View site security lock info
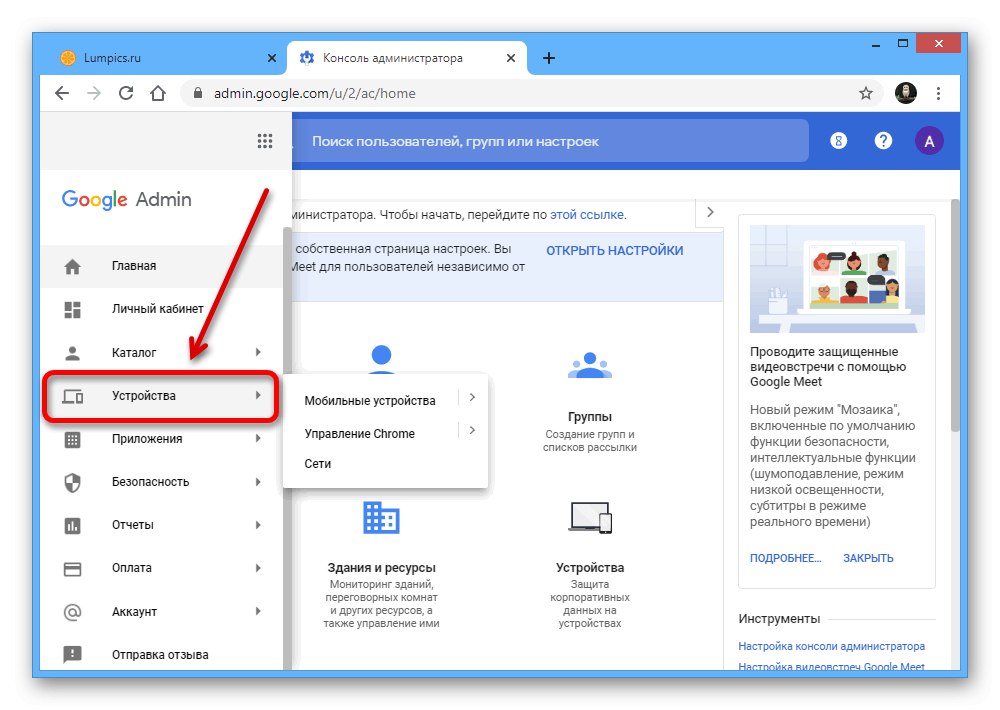The image size is (1000, 710). coord(198,93)
